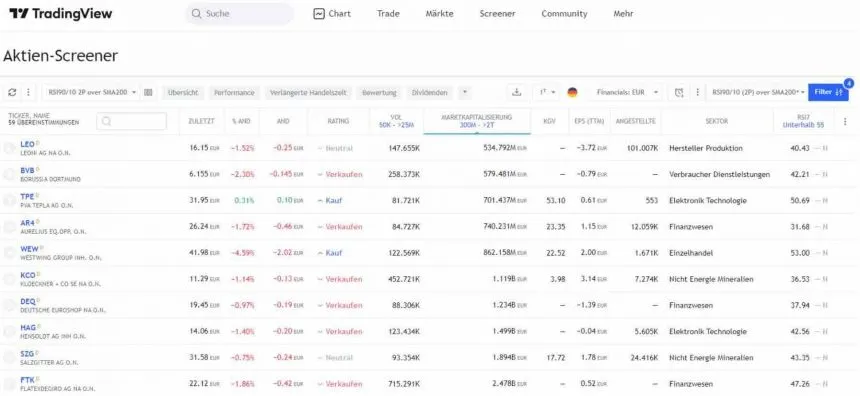Sort by the ANGESTELLTE column header

click(x=636, y=121)
